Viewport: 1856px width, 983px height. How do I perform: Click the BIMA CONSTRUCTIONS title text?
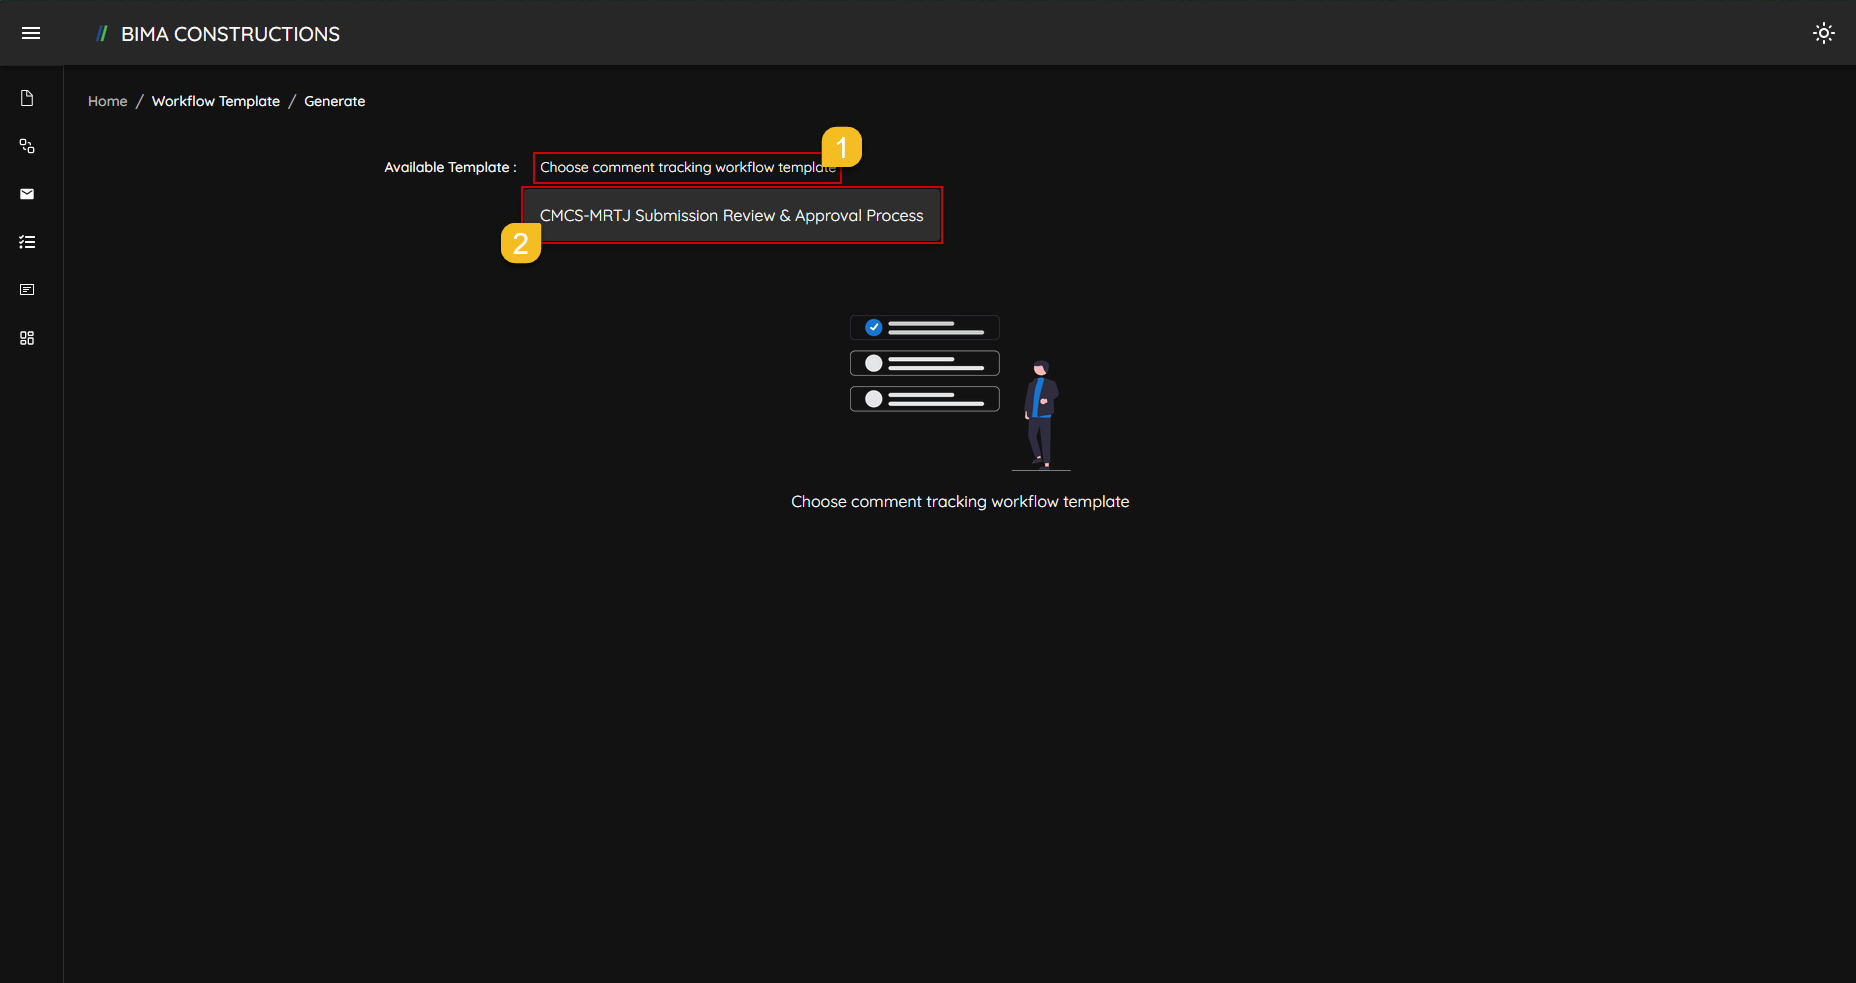pyautogui.click(x=229, y=33)
